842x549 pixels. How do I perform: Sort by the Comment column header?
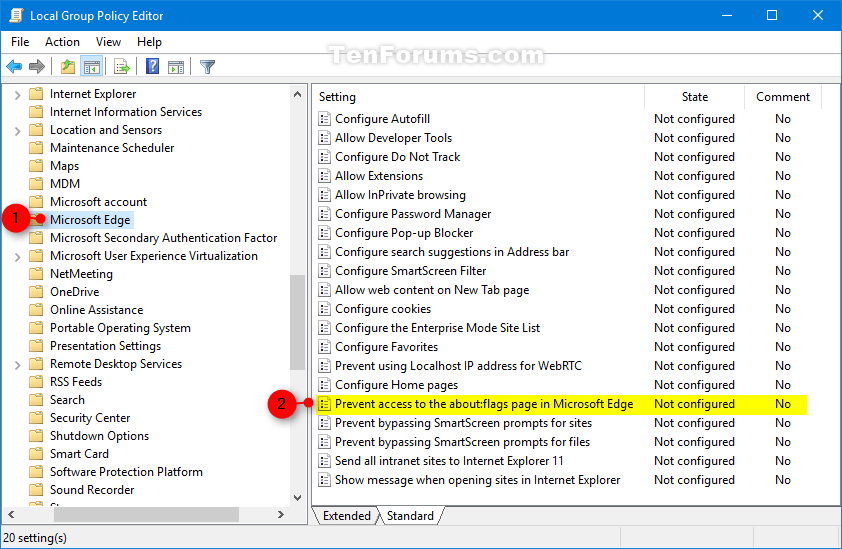(782, 97)
